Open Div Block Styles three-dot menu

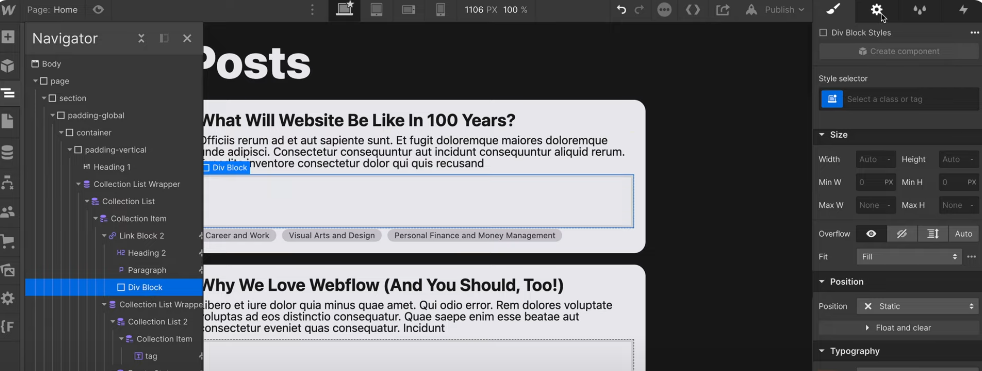pyautogui.click(x=974, y=33)
